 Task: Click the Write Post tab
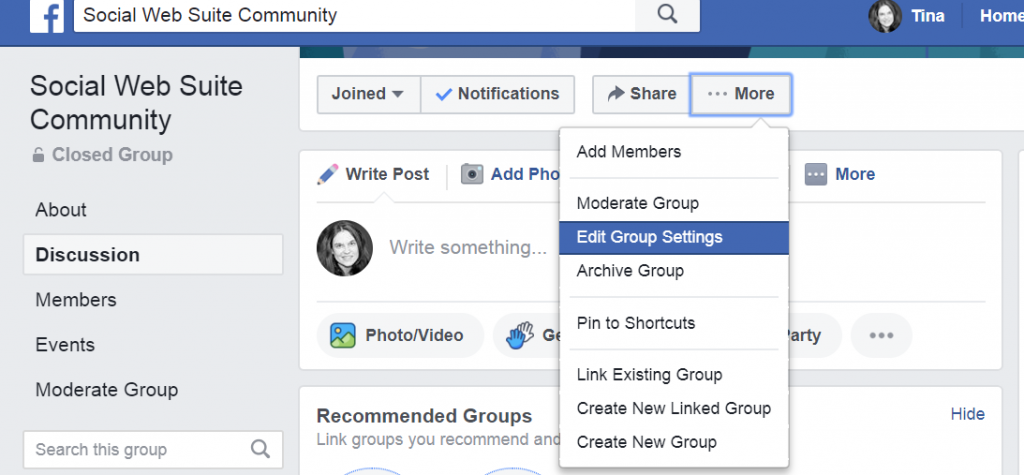373,174
